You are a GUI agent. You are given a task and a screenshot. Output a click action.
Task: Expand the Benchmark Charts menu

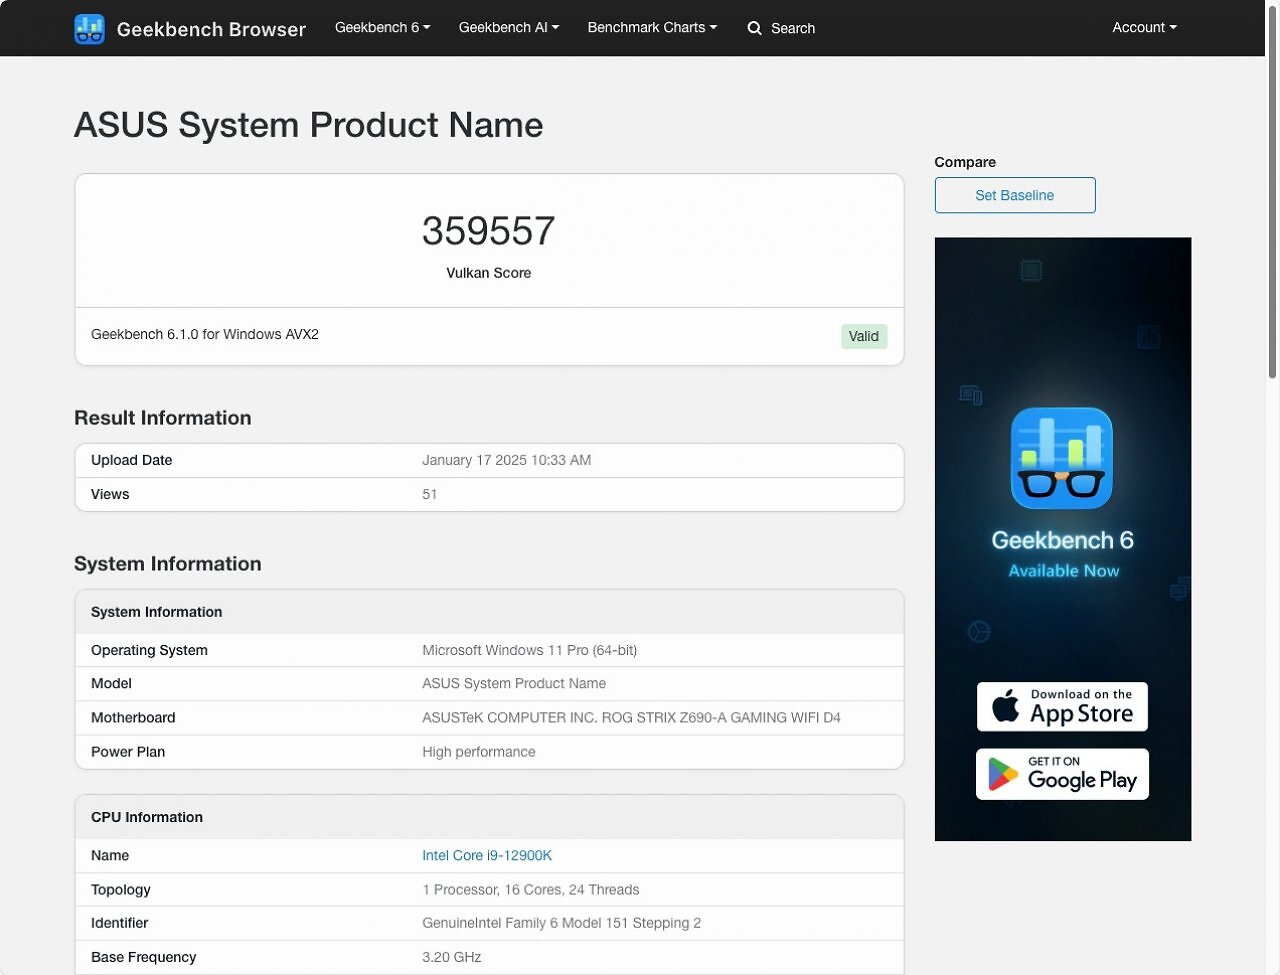pos(652,28)
